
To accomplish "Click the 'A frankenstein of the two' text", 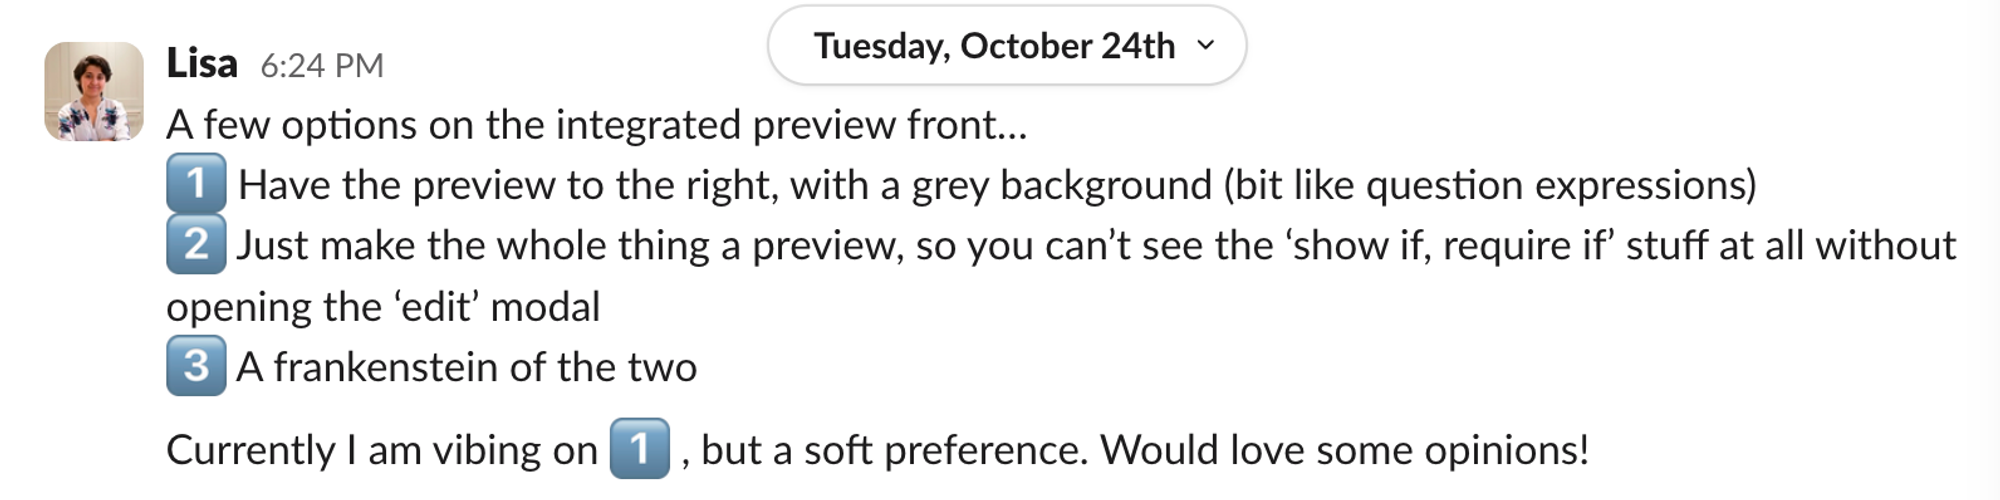I will pyautogui.click(x=467, y=368).
